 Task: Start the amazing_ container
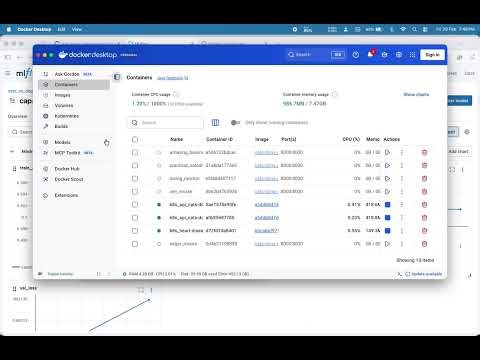coord(387,152)
